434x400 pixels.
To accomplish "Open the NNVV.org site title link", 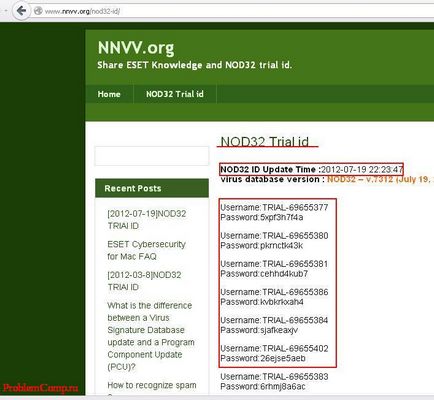I will click(x=136, y=48).
